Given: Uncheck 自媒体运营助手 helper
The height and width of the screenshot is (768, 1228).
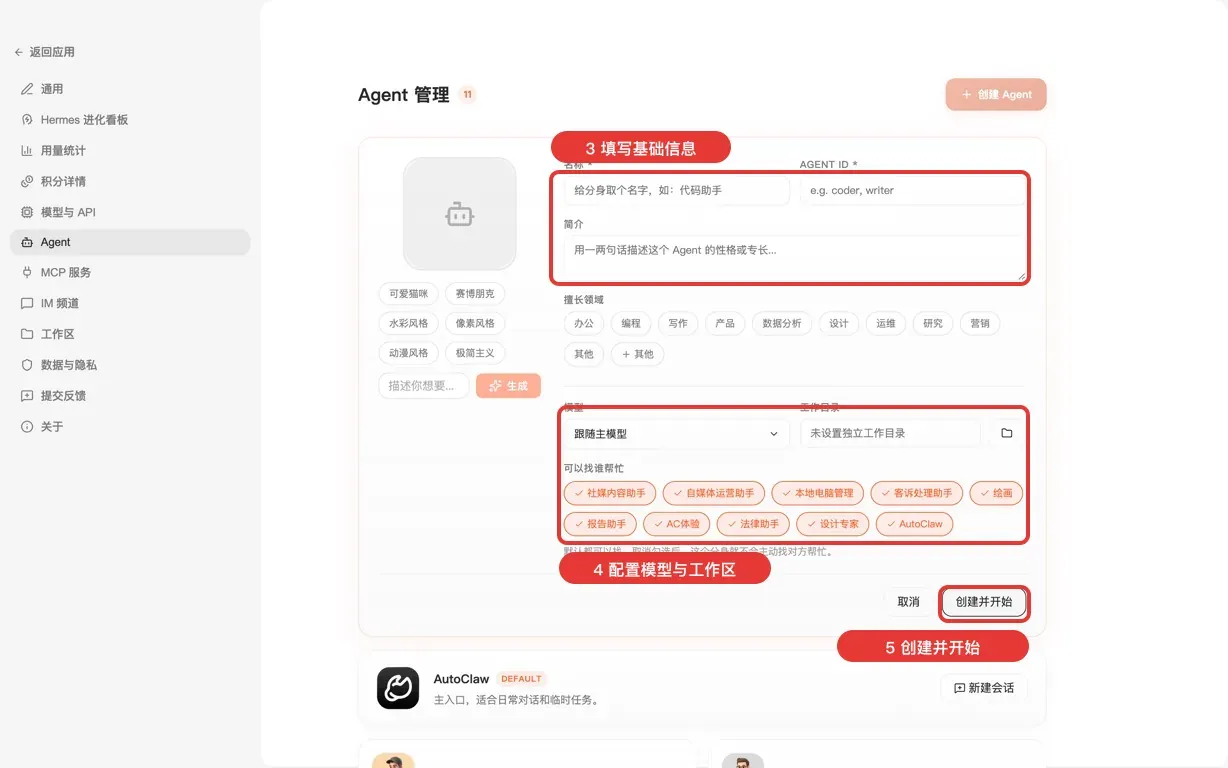Looking at the screenshot, I should [x=714, y=493].
